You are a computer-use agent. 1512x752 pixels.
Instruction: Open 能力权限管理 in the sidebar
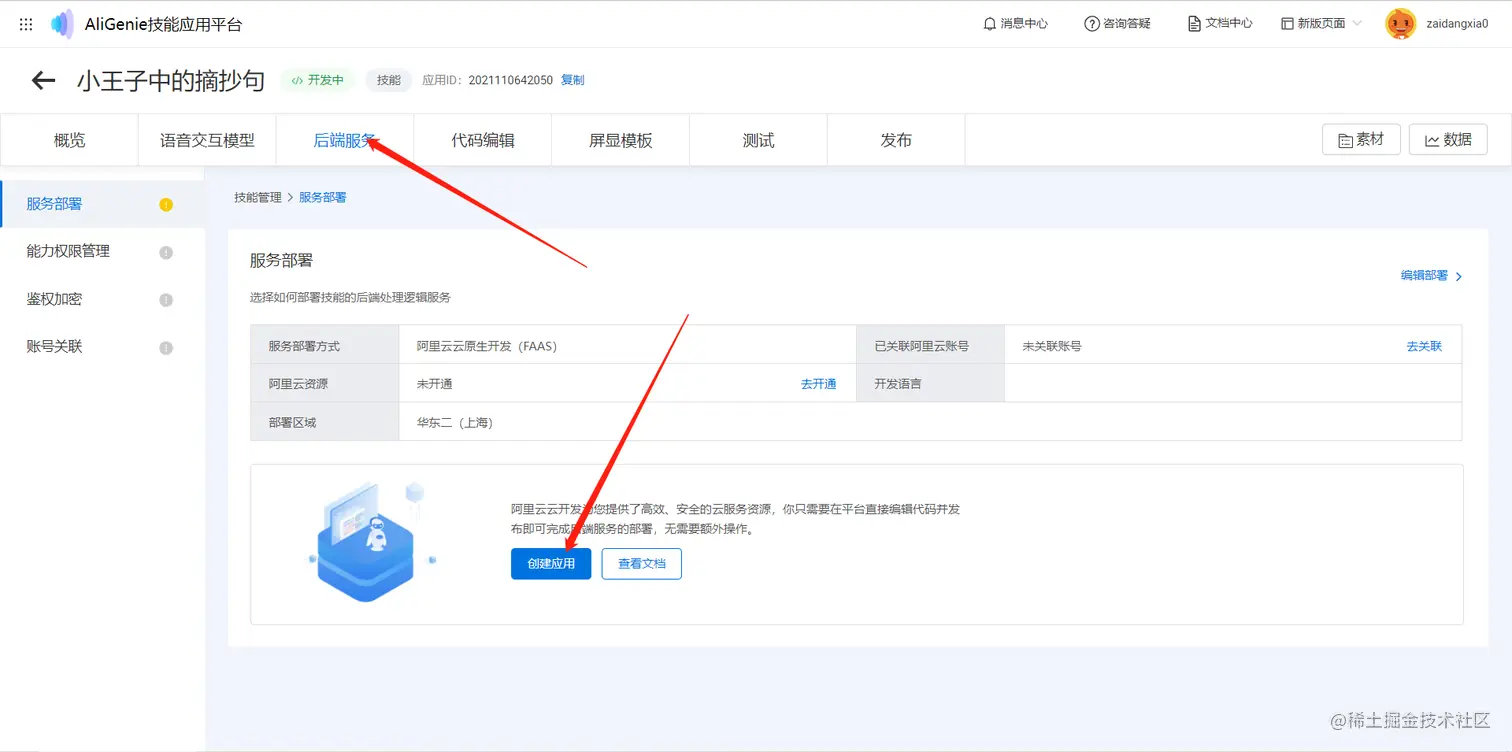[102, 251]
